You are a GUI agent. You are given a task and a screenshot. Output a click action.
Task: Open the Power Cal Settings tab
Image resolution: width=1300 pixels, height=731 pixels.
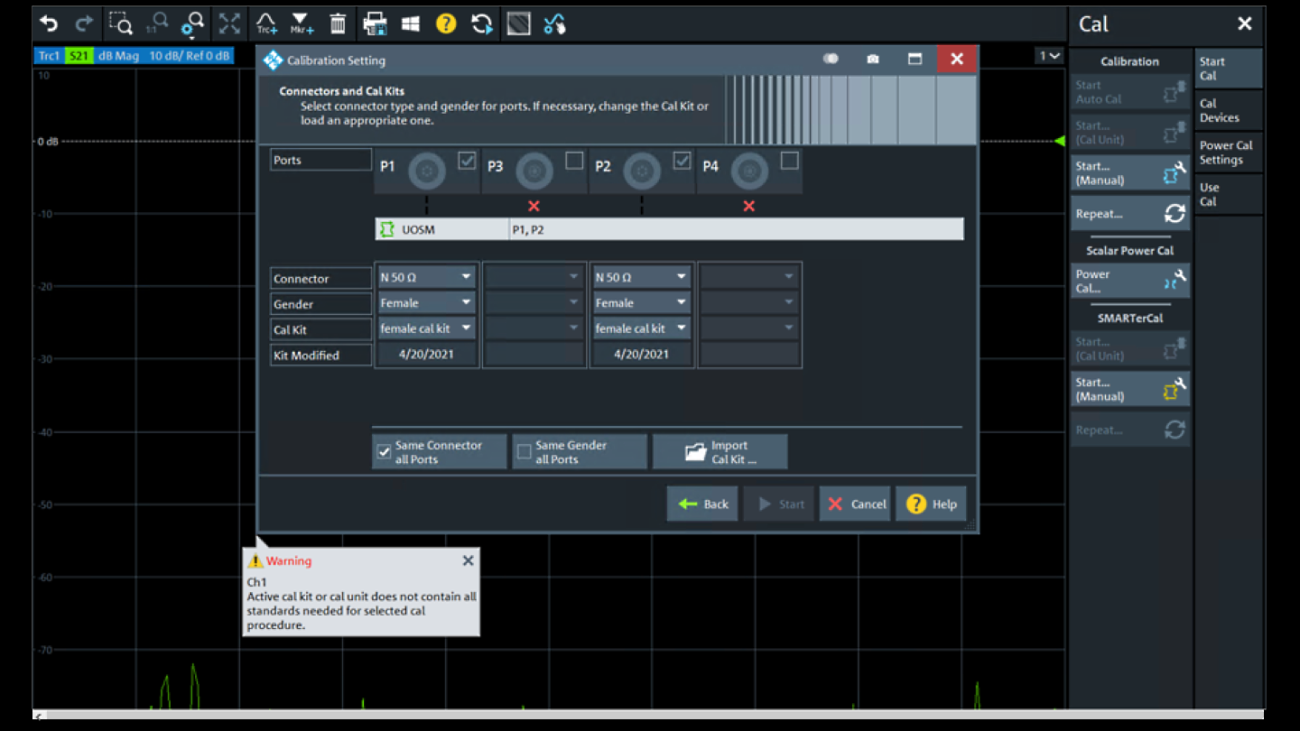pyautogui.click(x=1224, y=152)
